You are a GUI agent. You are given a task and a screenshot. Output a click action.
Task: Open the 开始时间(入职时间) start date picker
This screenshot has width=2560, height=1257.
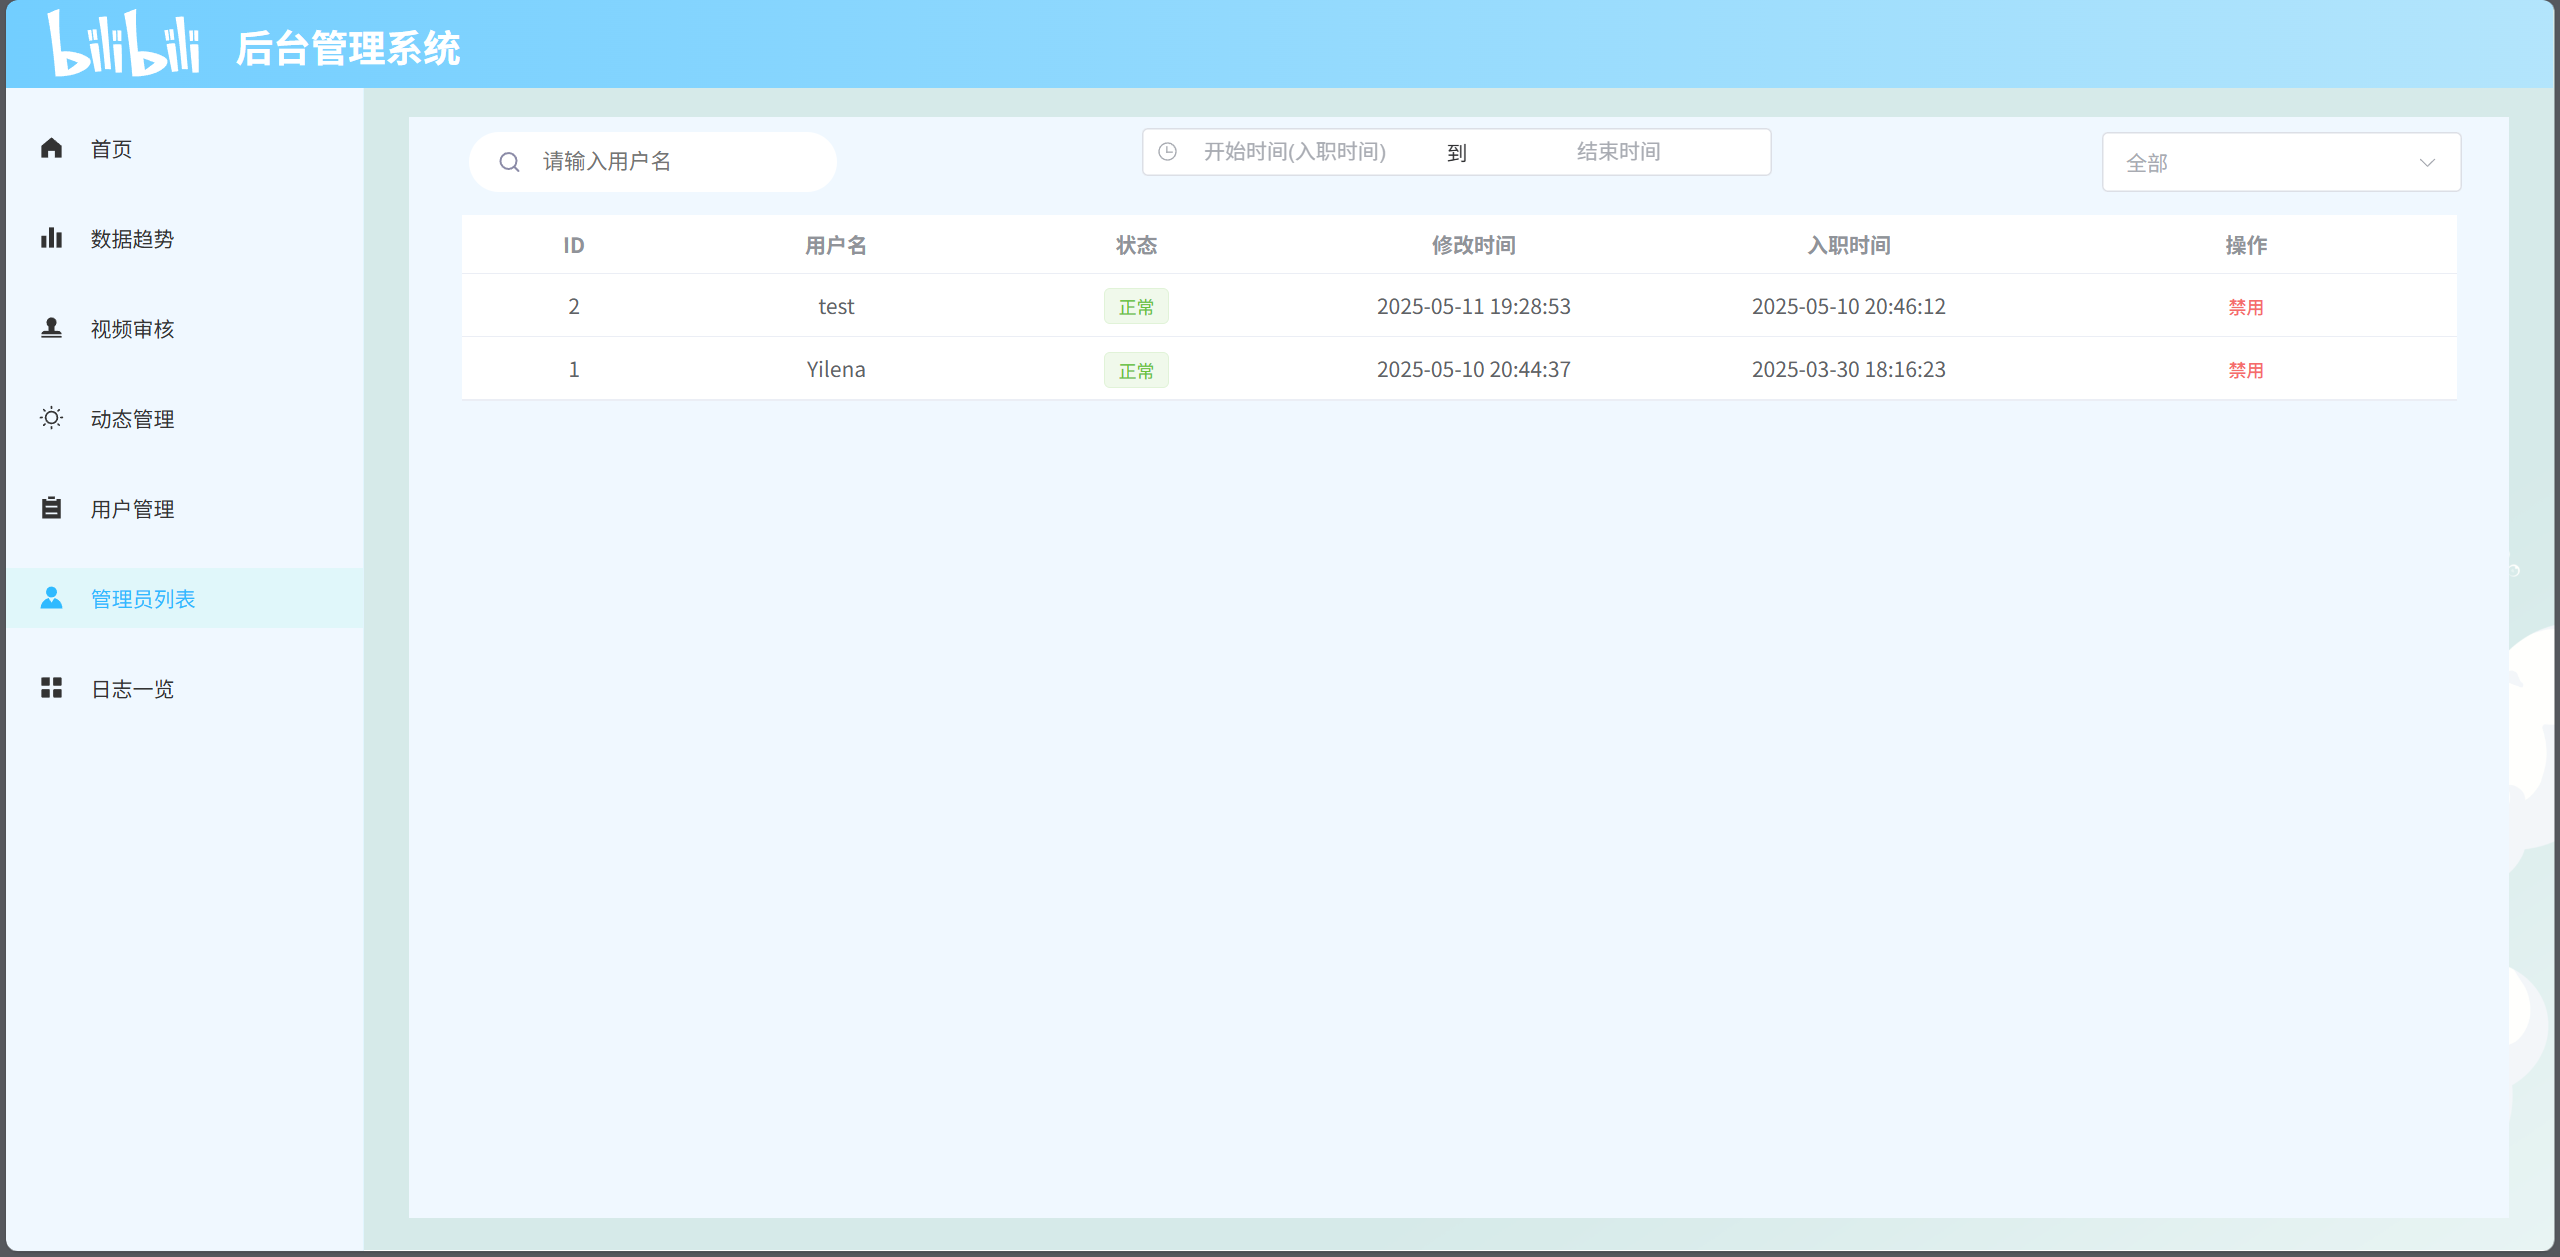click(x=1294, y=152)
